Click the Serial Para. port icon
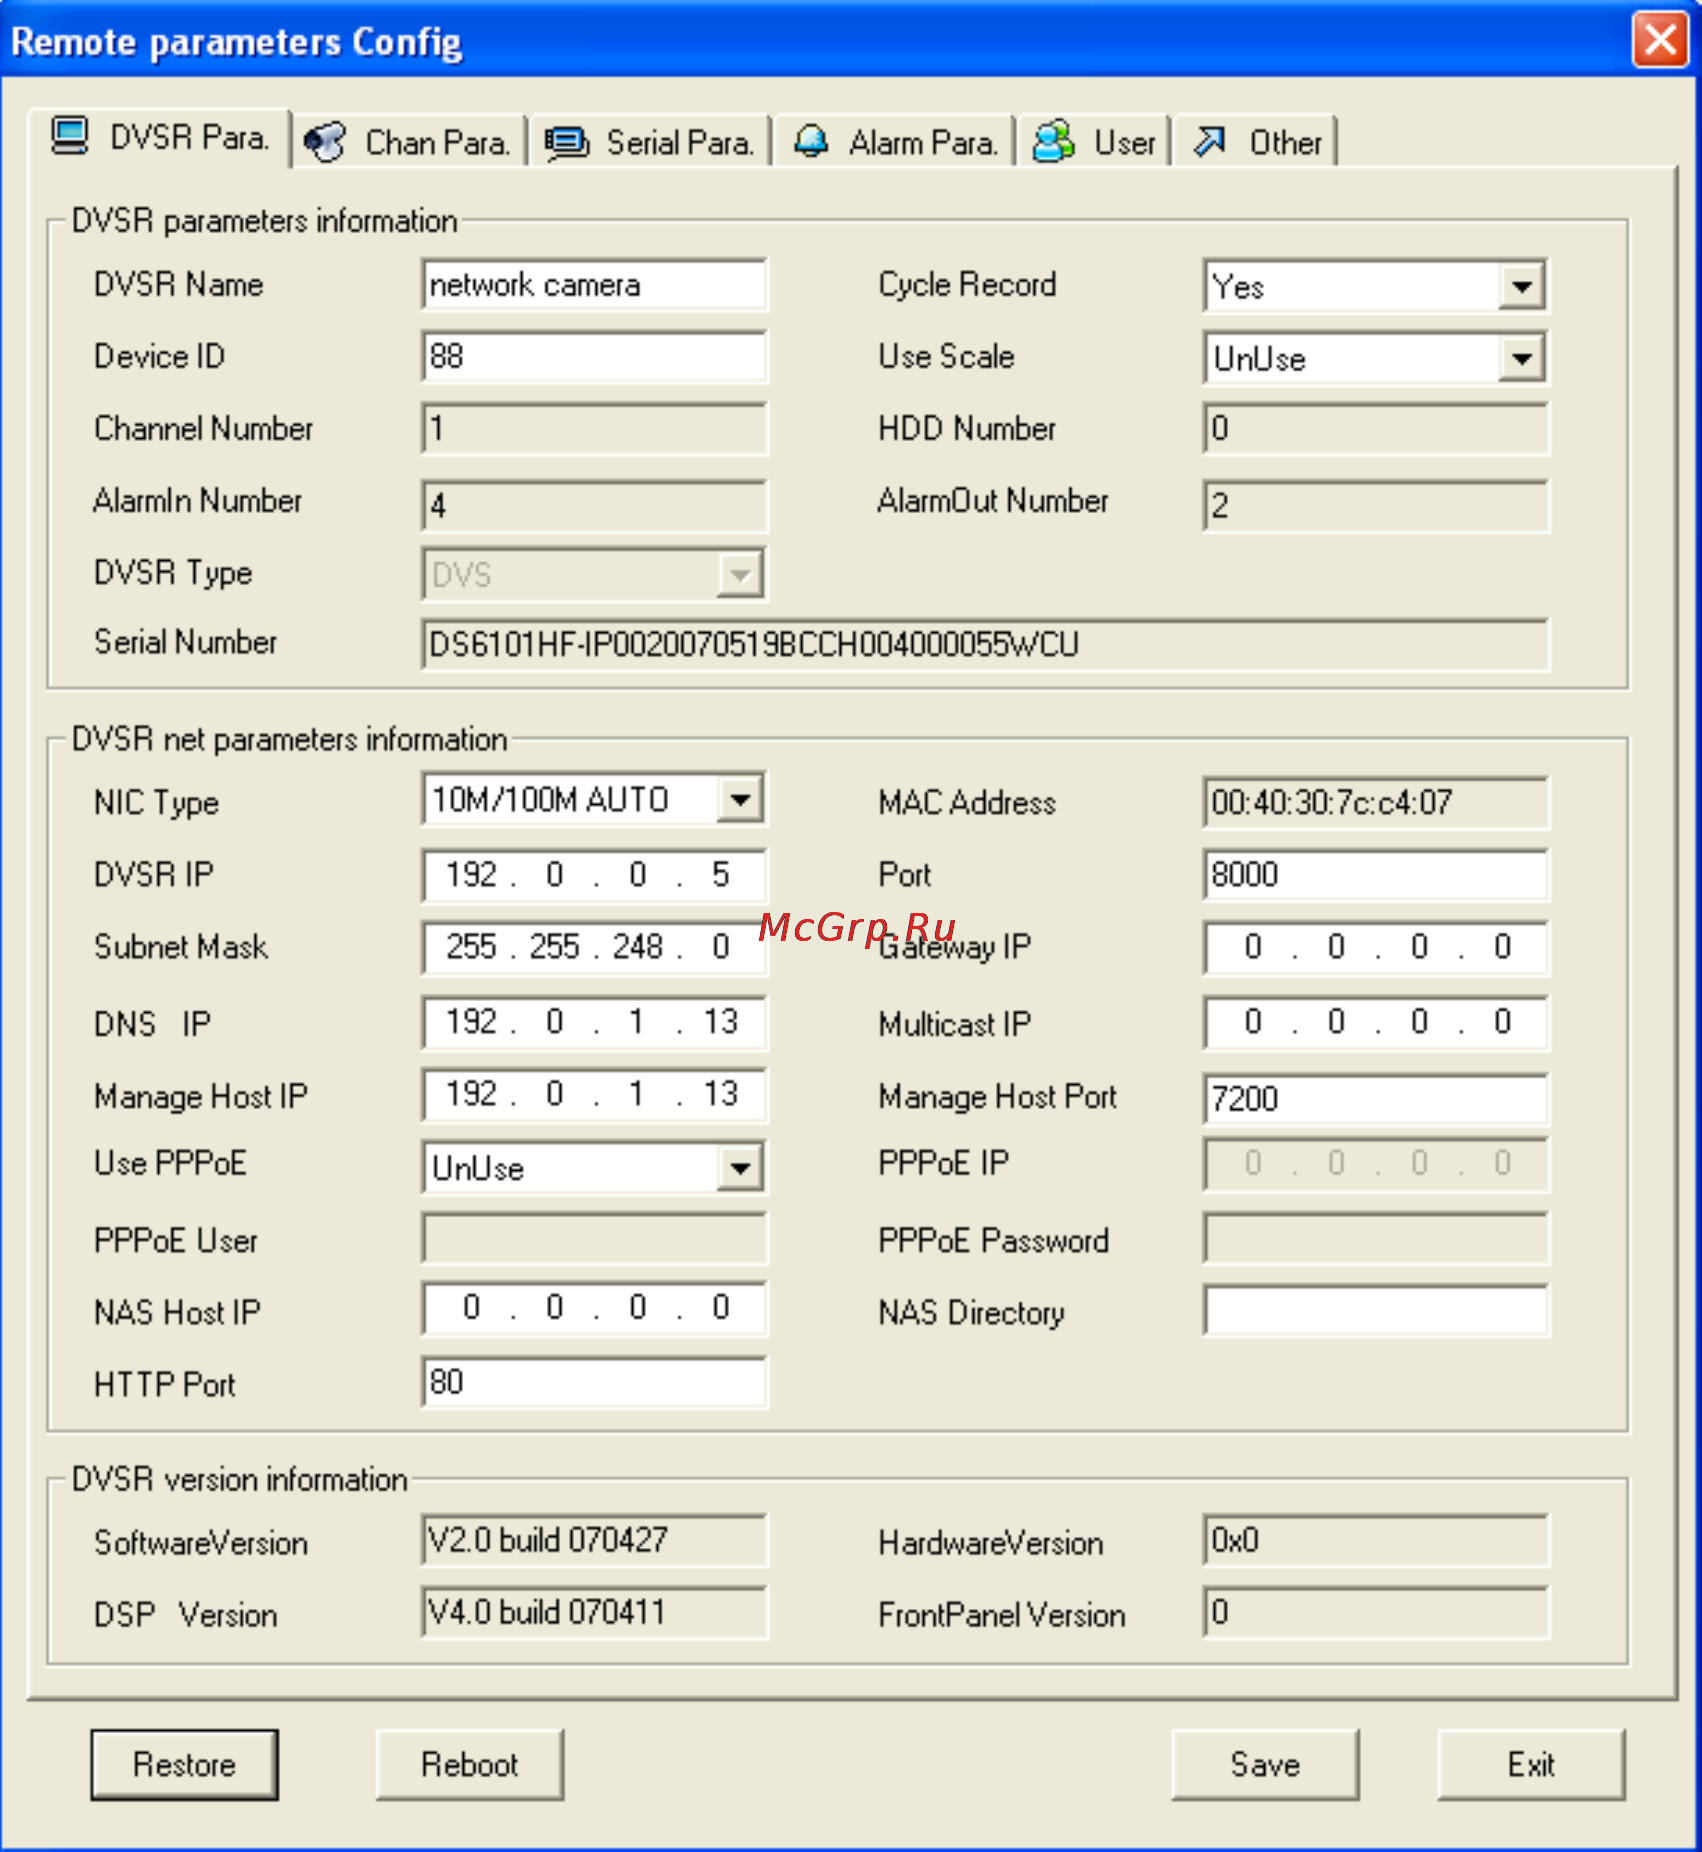 (567, 143)
